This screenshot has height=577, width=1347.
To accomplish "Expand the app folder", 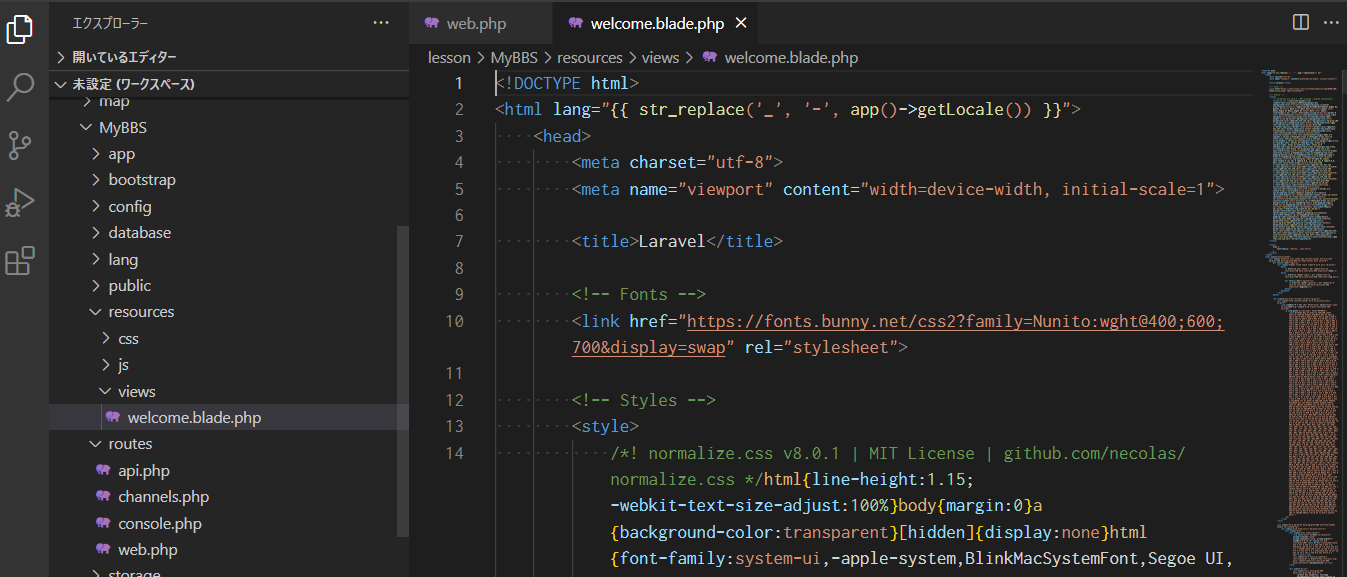I will [121, 152].
